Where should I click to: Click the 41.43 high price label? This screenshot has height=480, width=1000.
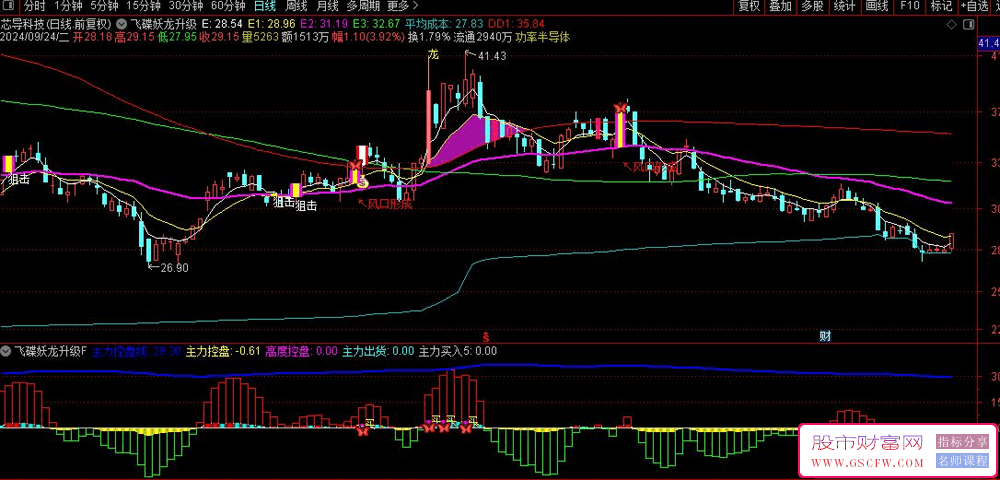pyautogui.click(x=491, y=56)
